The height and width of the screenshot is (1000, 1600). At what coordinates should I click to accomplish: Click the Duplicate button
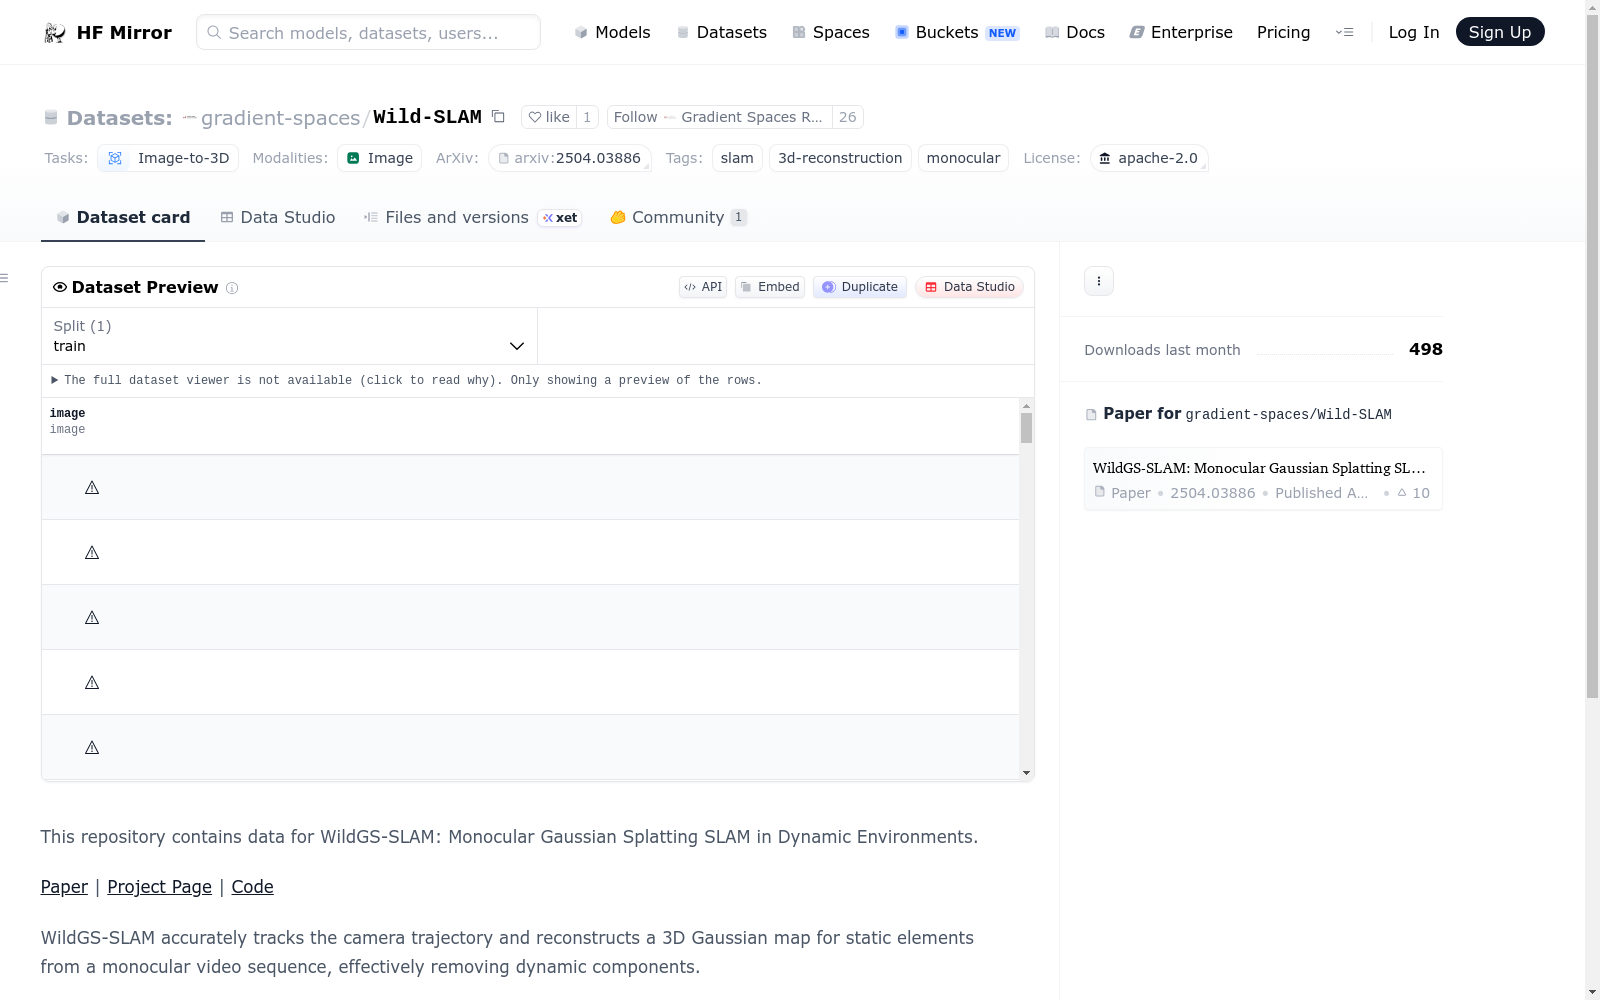coord(860,287)
